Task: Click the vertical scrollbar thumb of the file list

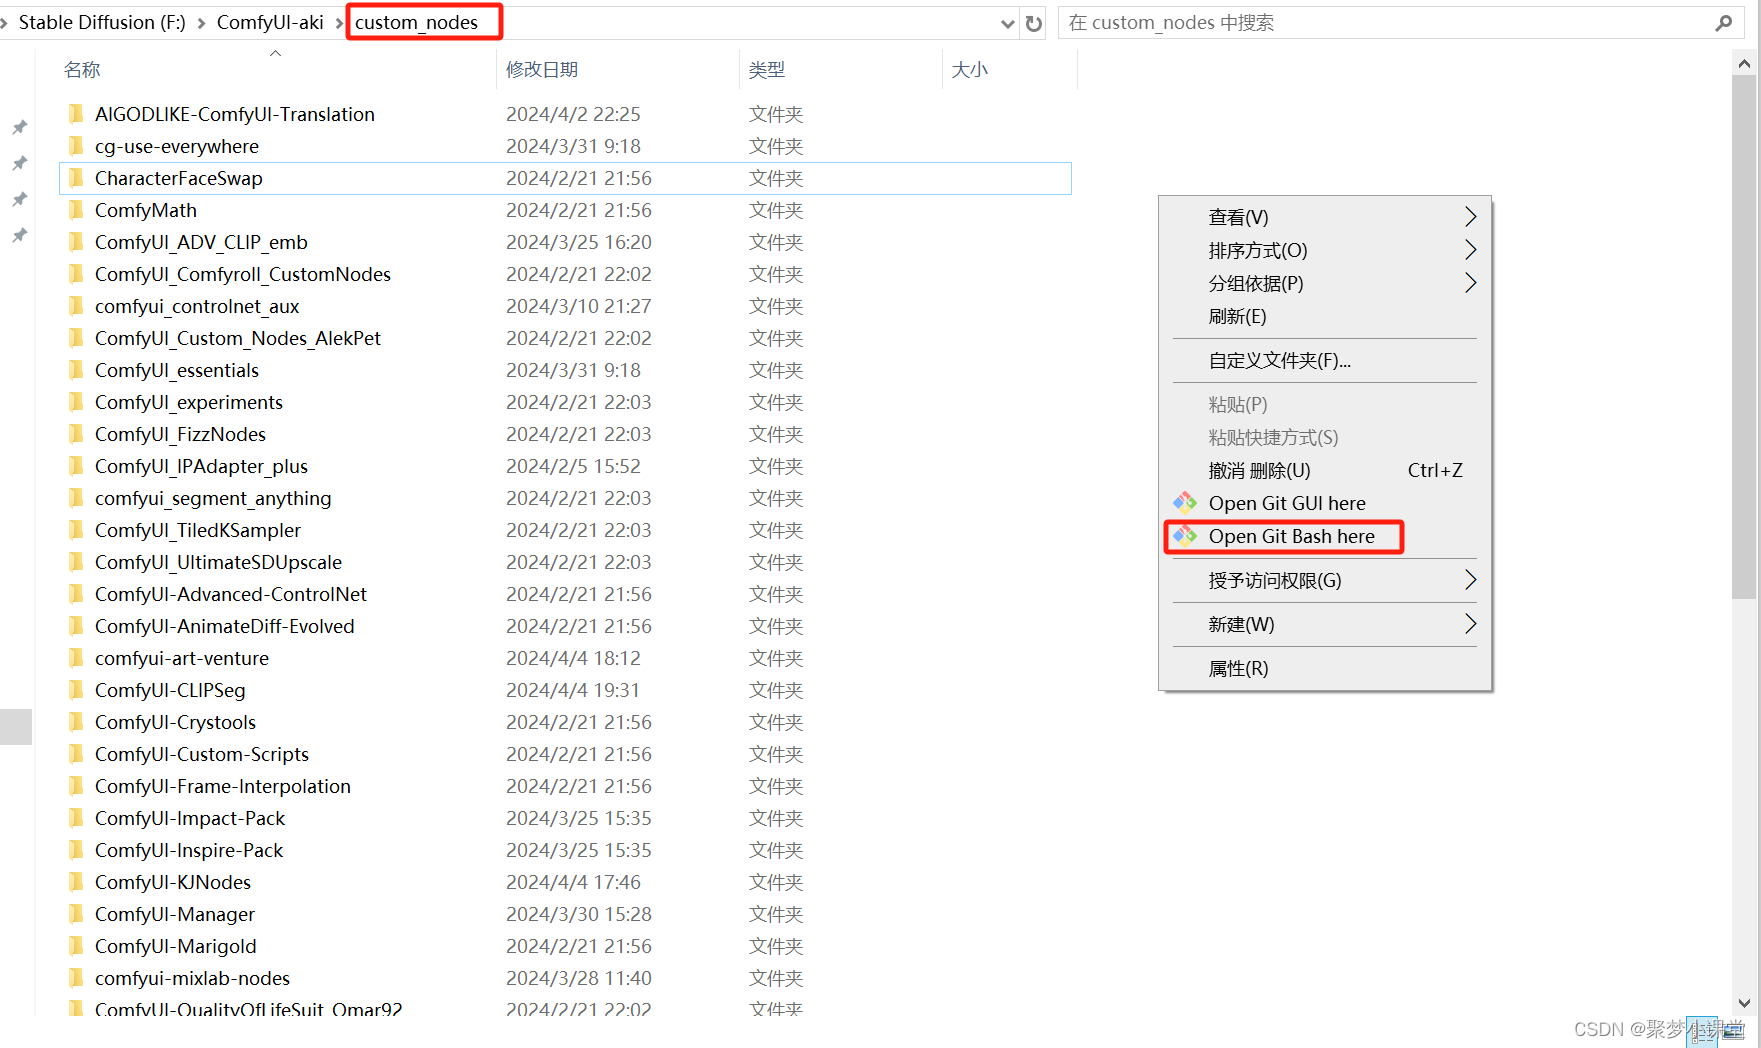Action: pyautogui.click(x=1744, y=336)
